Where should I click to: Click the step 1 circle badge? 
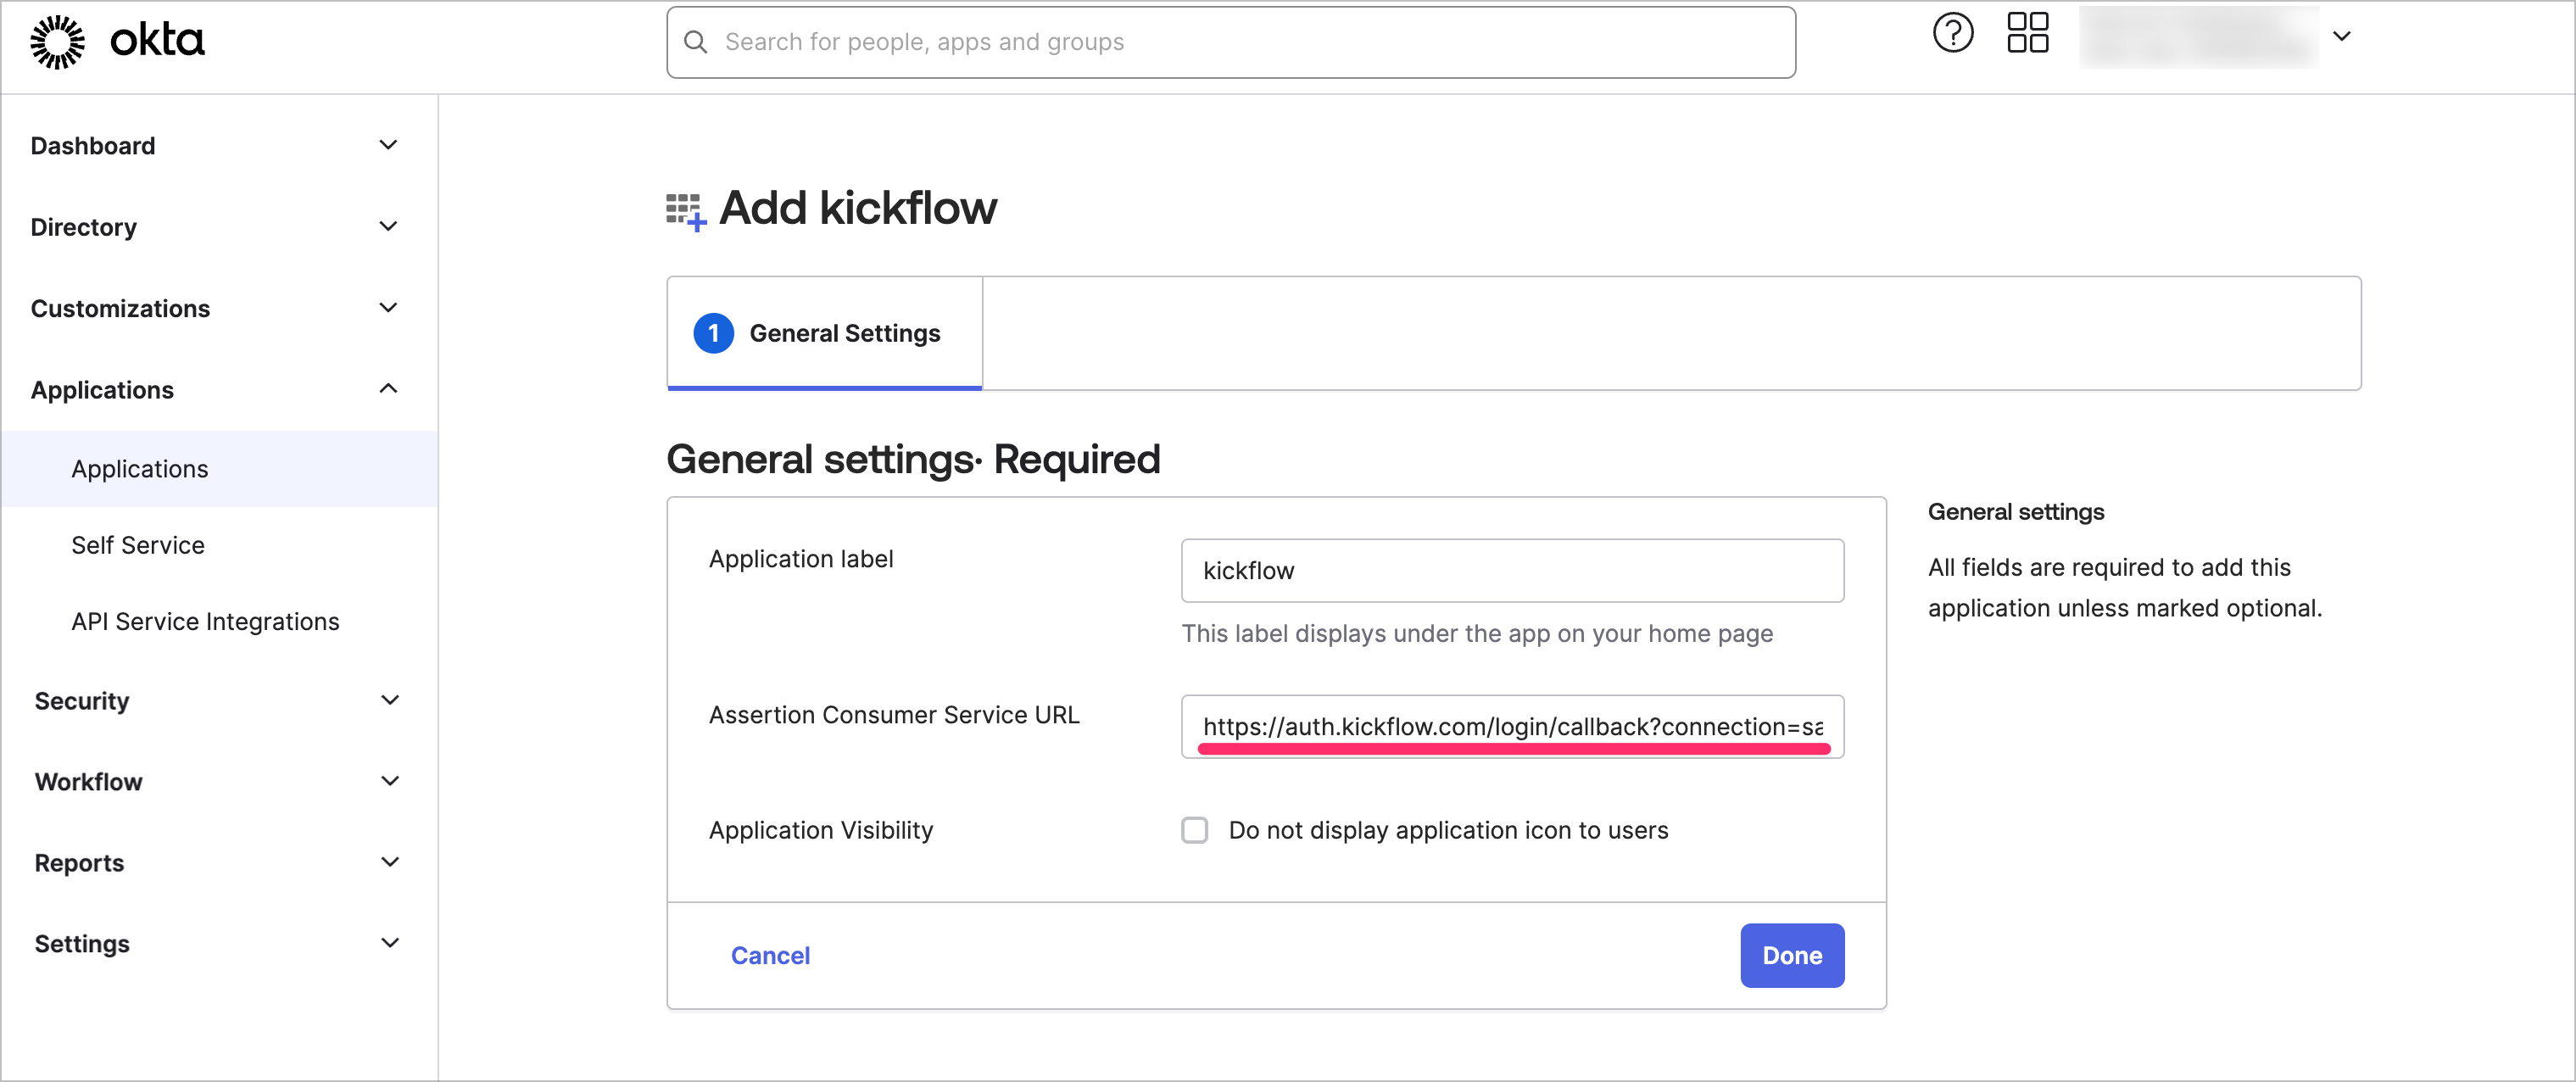click(713, 333)
